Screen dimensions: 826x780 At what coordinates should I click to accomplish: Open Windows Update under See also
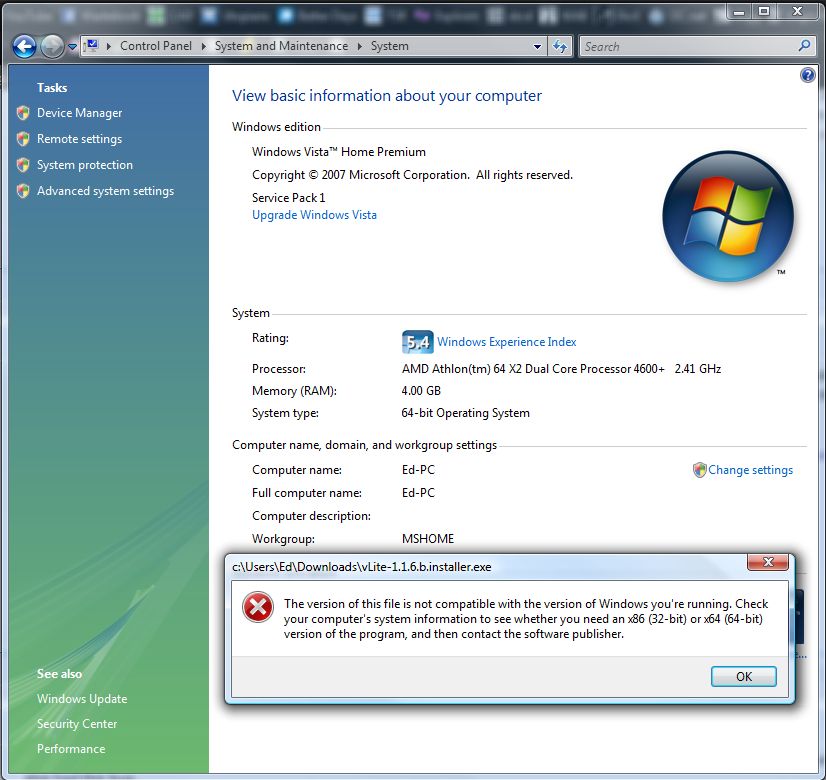click(82, 699)
